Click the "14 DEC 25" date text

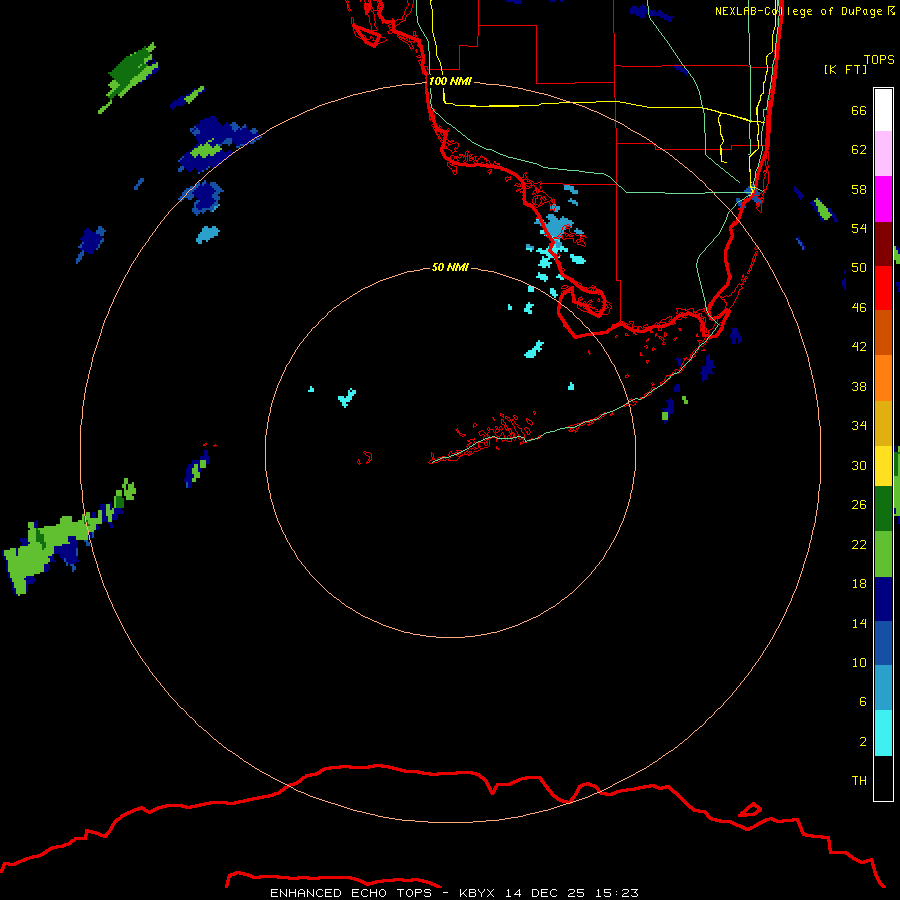545,893
